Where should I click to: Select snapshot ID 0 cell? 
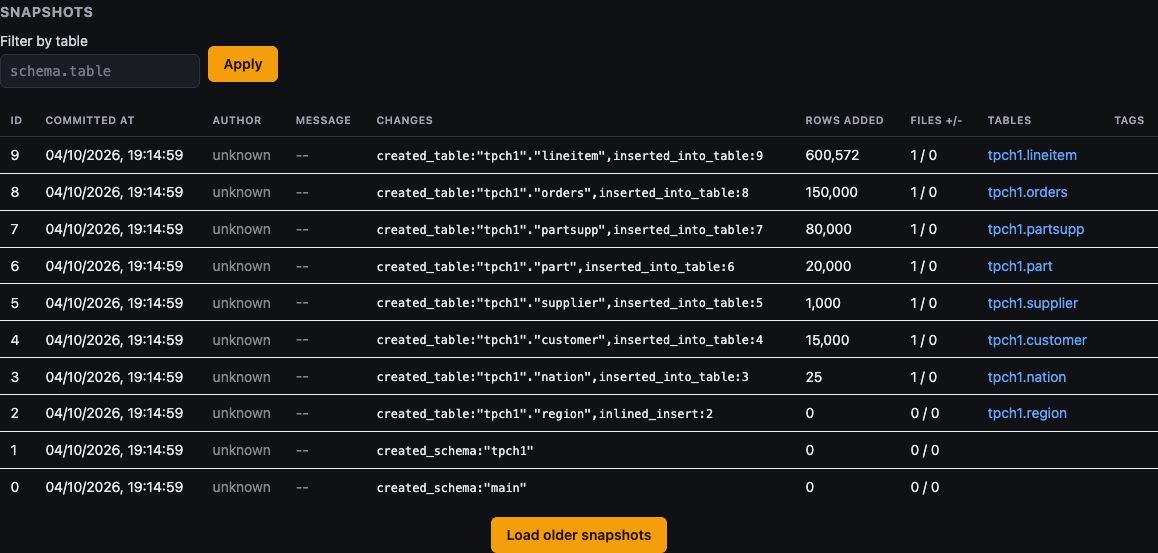point(15,487)
